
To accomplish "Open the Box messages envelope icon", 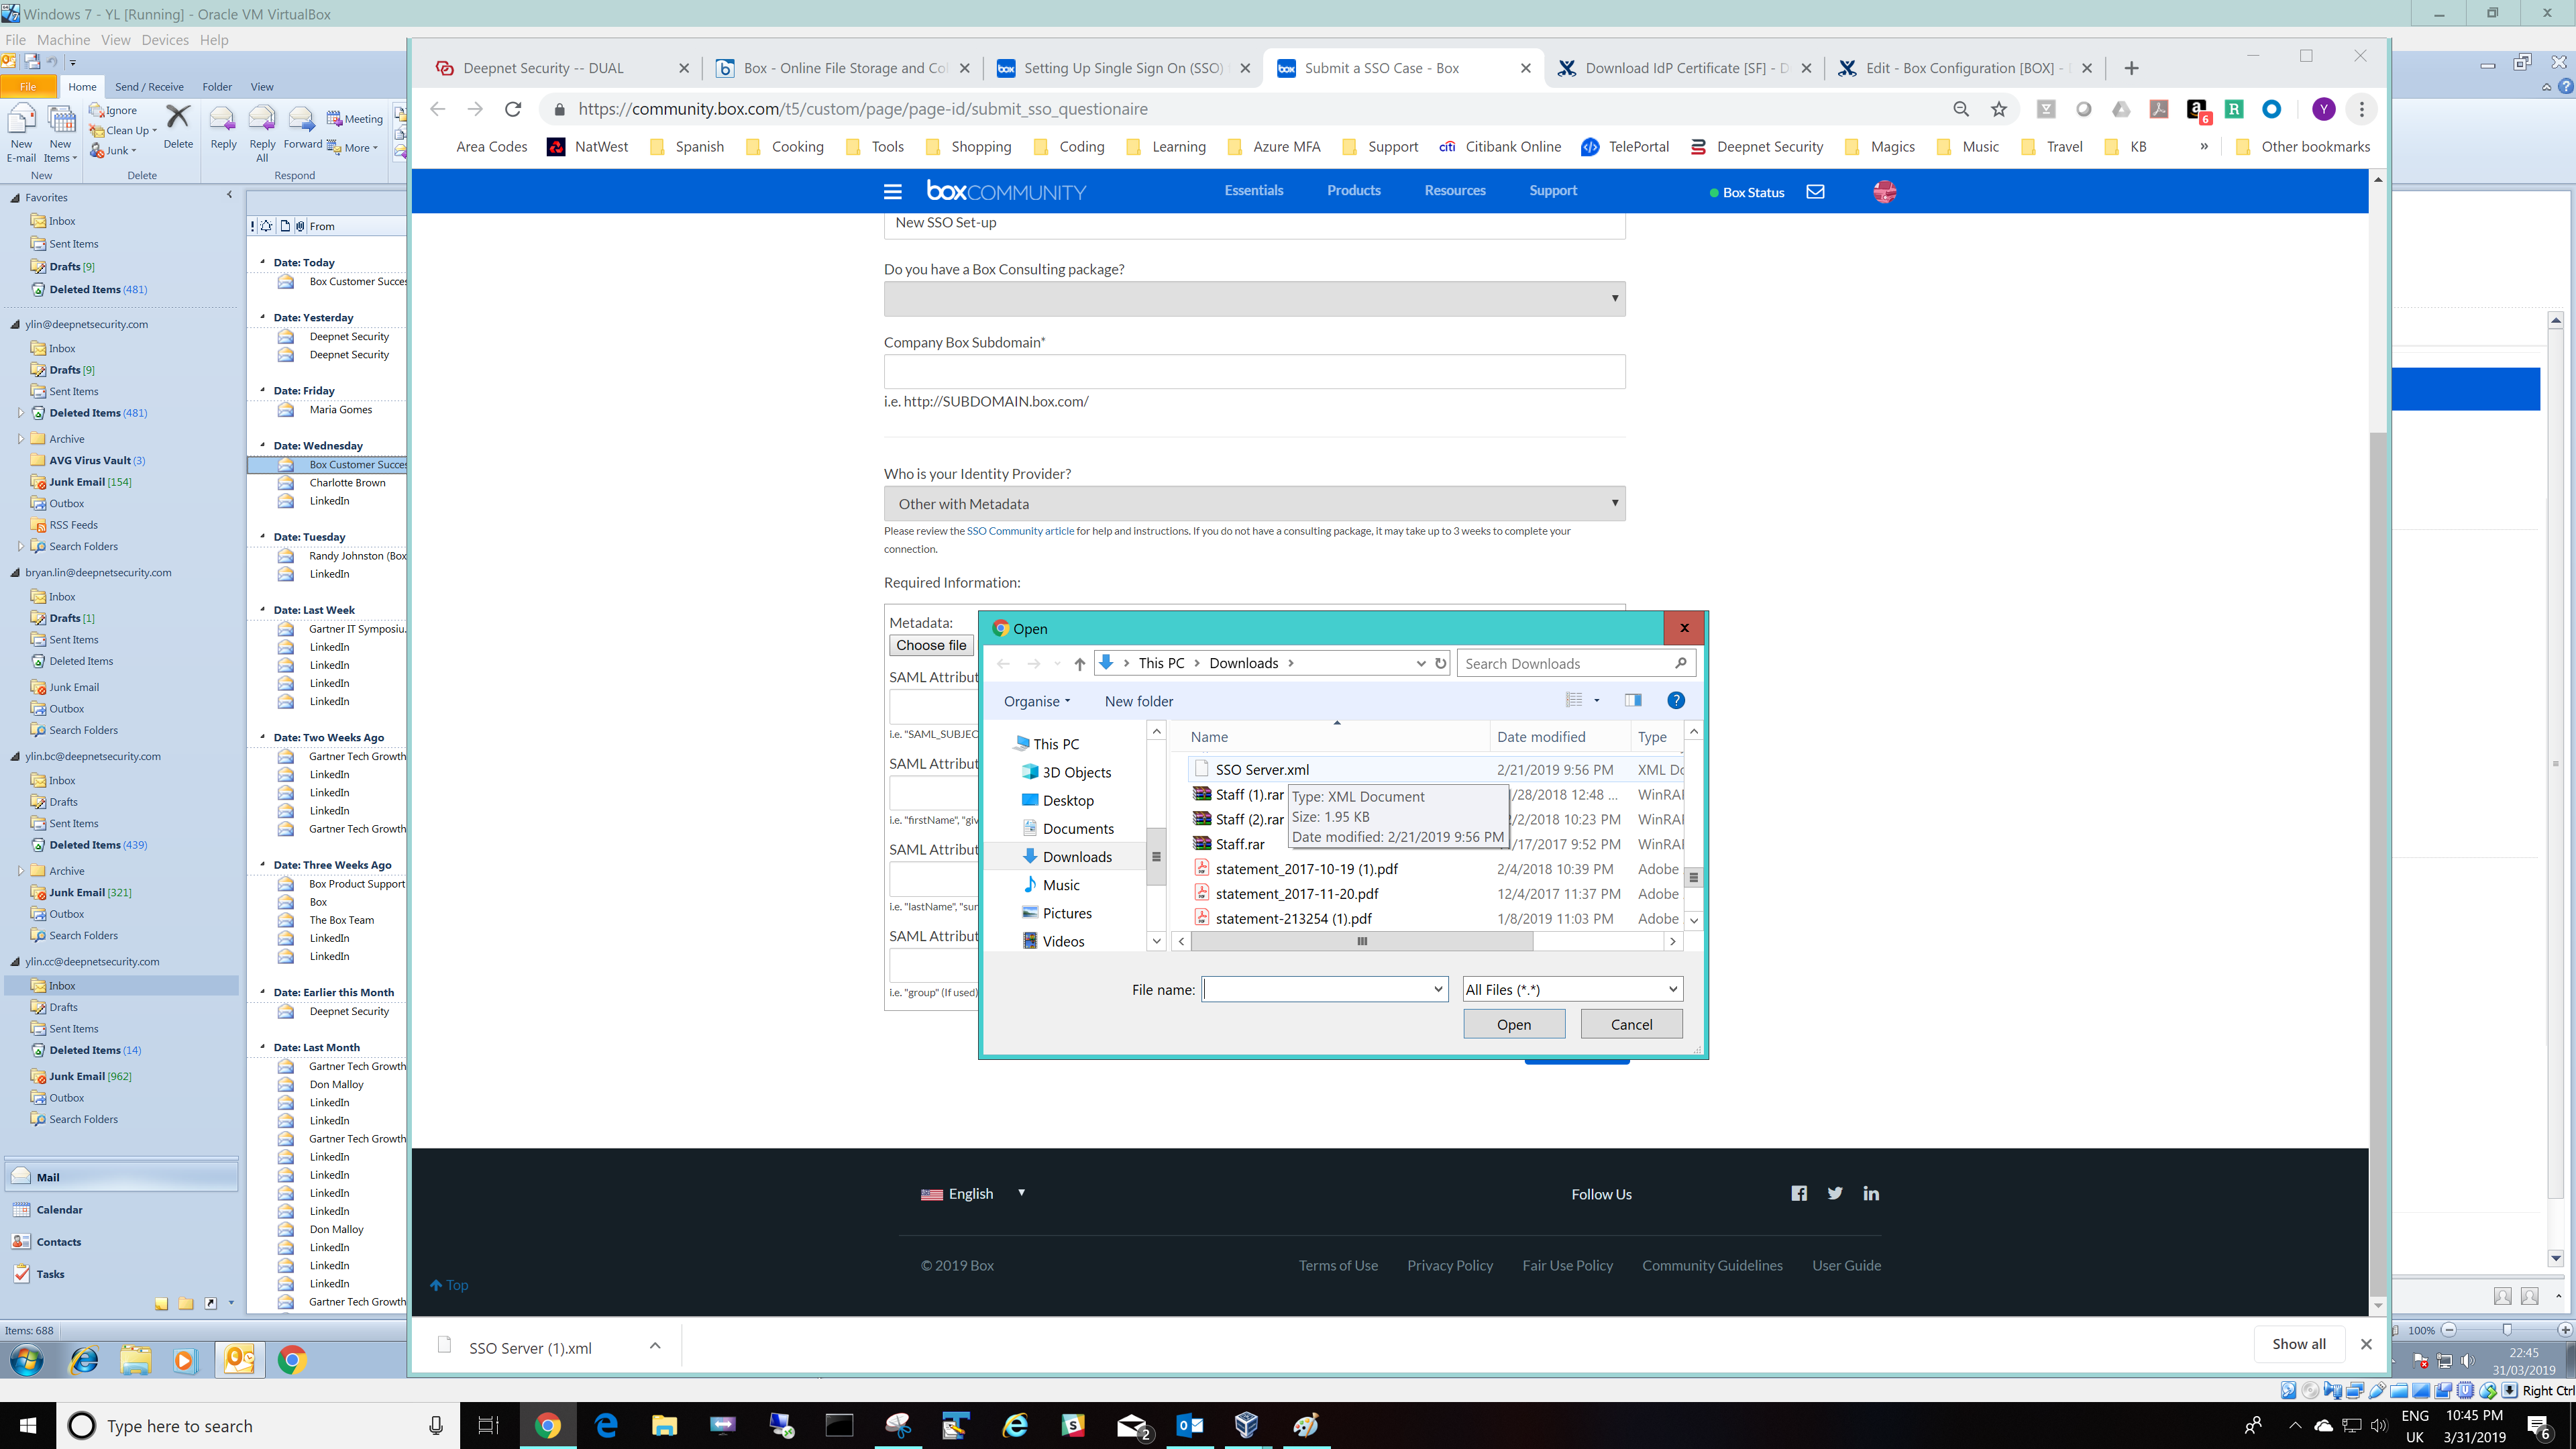I will [x=1815, y=191].
